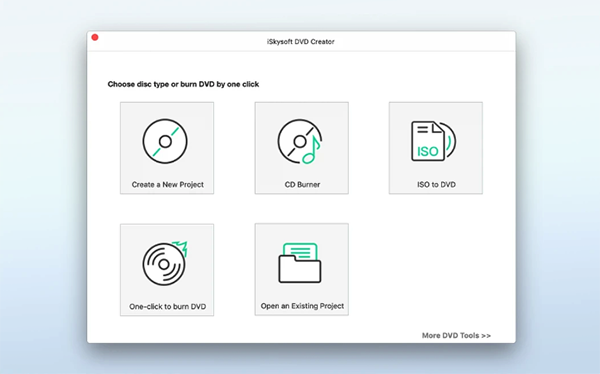
Task: Open the More DVD Tools link
Action: 456,335
